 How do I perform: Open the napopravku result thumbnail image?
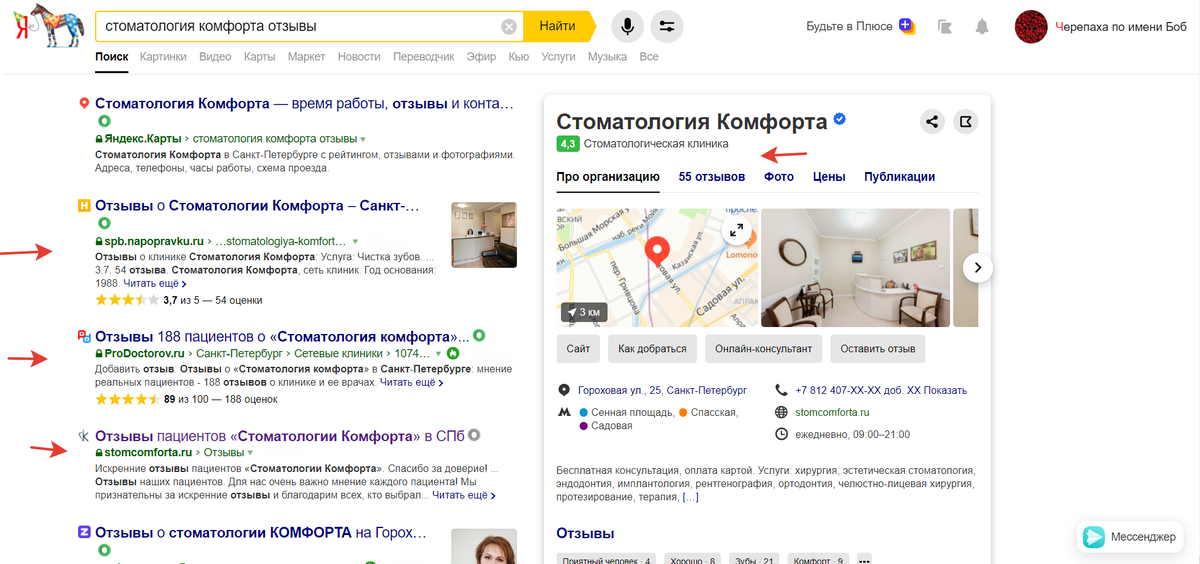[484, 235]
